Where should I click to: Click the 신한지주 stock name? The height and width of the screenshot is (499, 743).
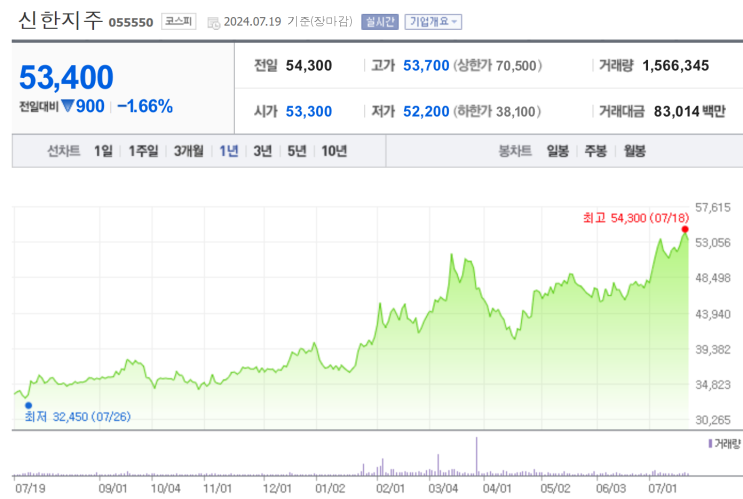tap(60, 20)
